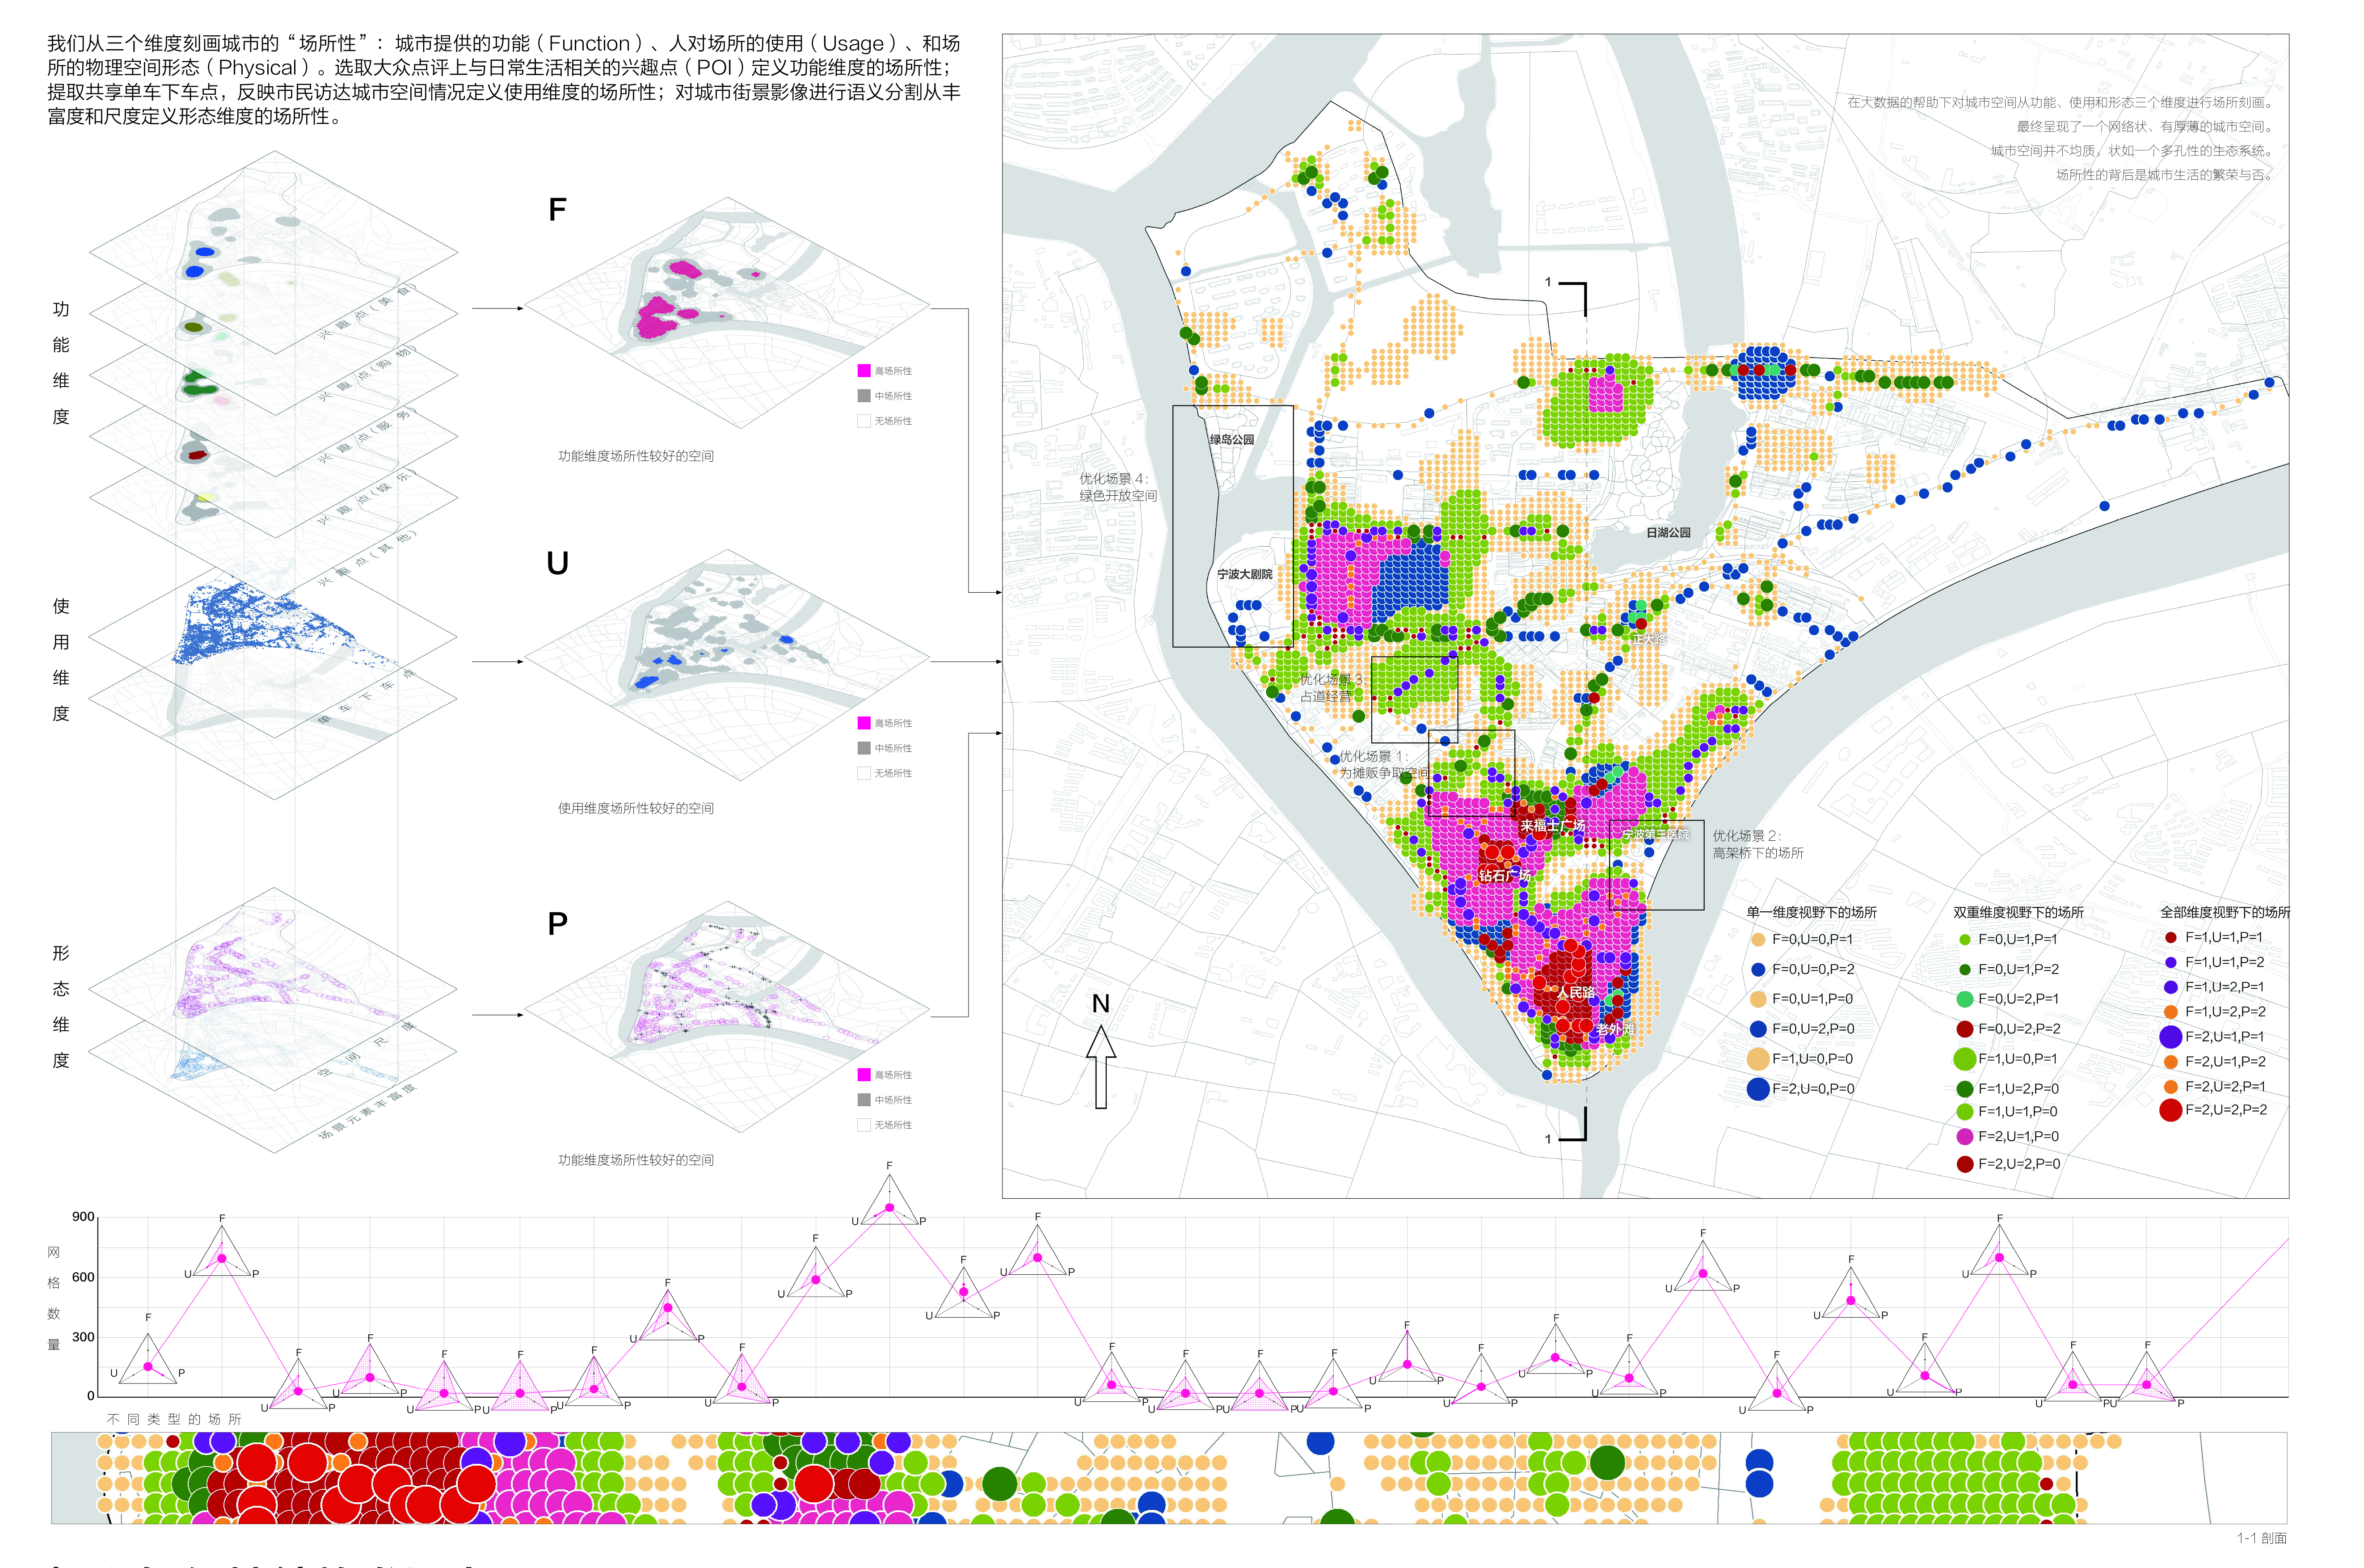This screenshot has width=2364, height=1568.
Task: Click the 优化场景 2 高架桥下的场所 annotation
Action: [x=1758, y=844]
